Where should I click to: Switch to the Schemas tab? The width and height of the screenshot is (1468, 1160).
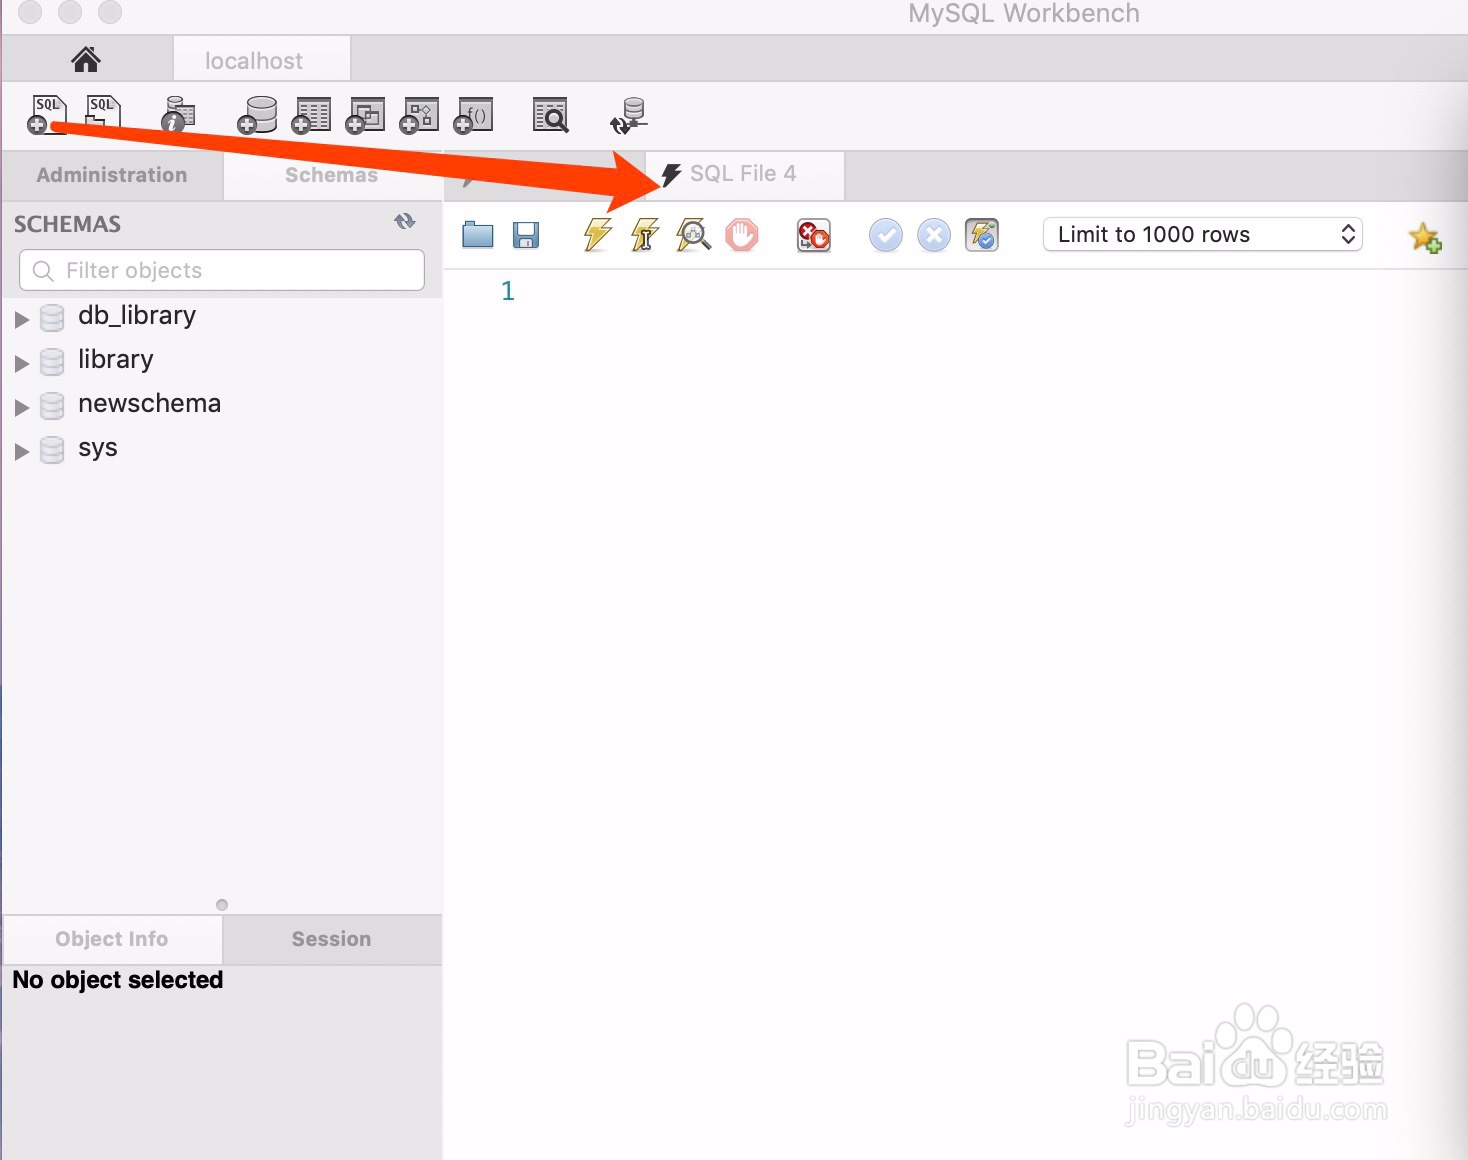click(x=332, y=175)
